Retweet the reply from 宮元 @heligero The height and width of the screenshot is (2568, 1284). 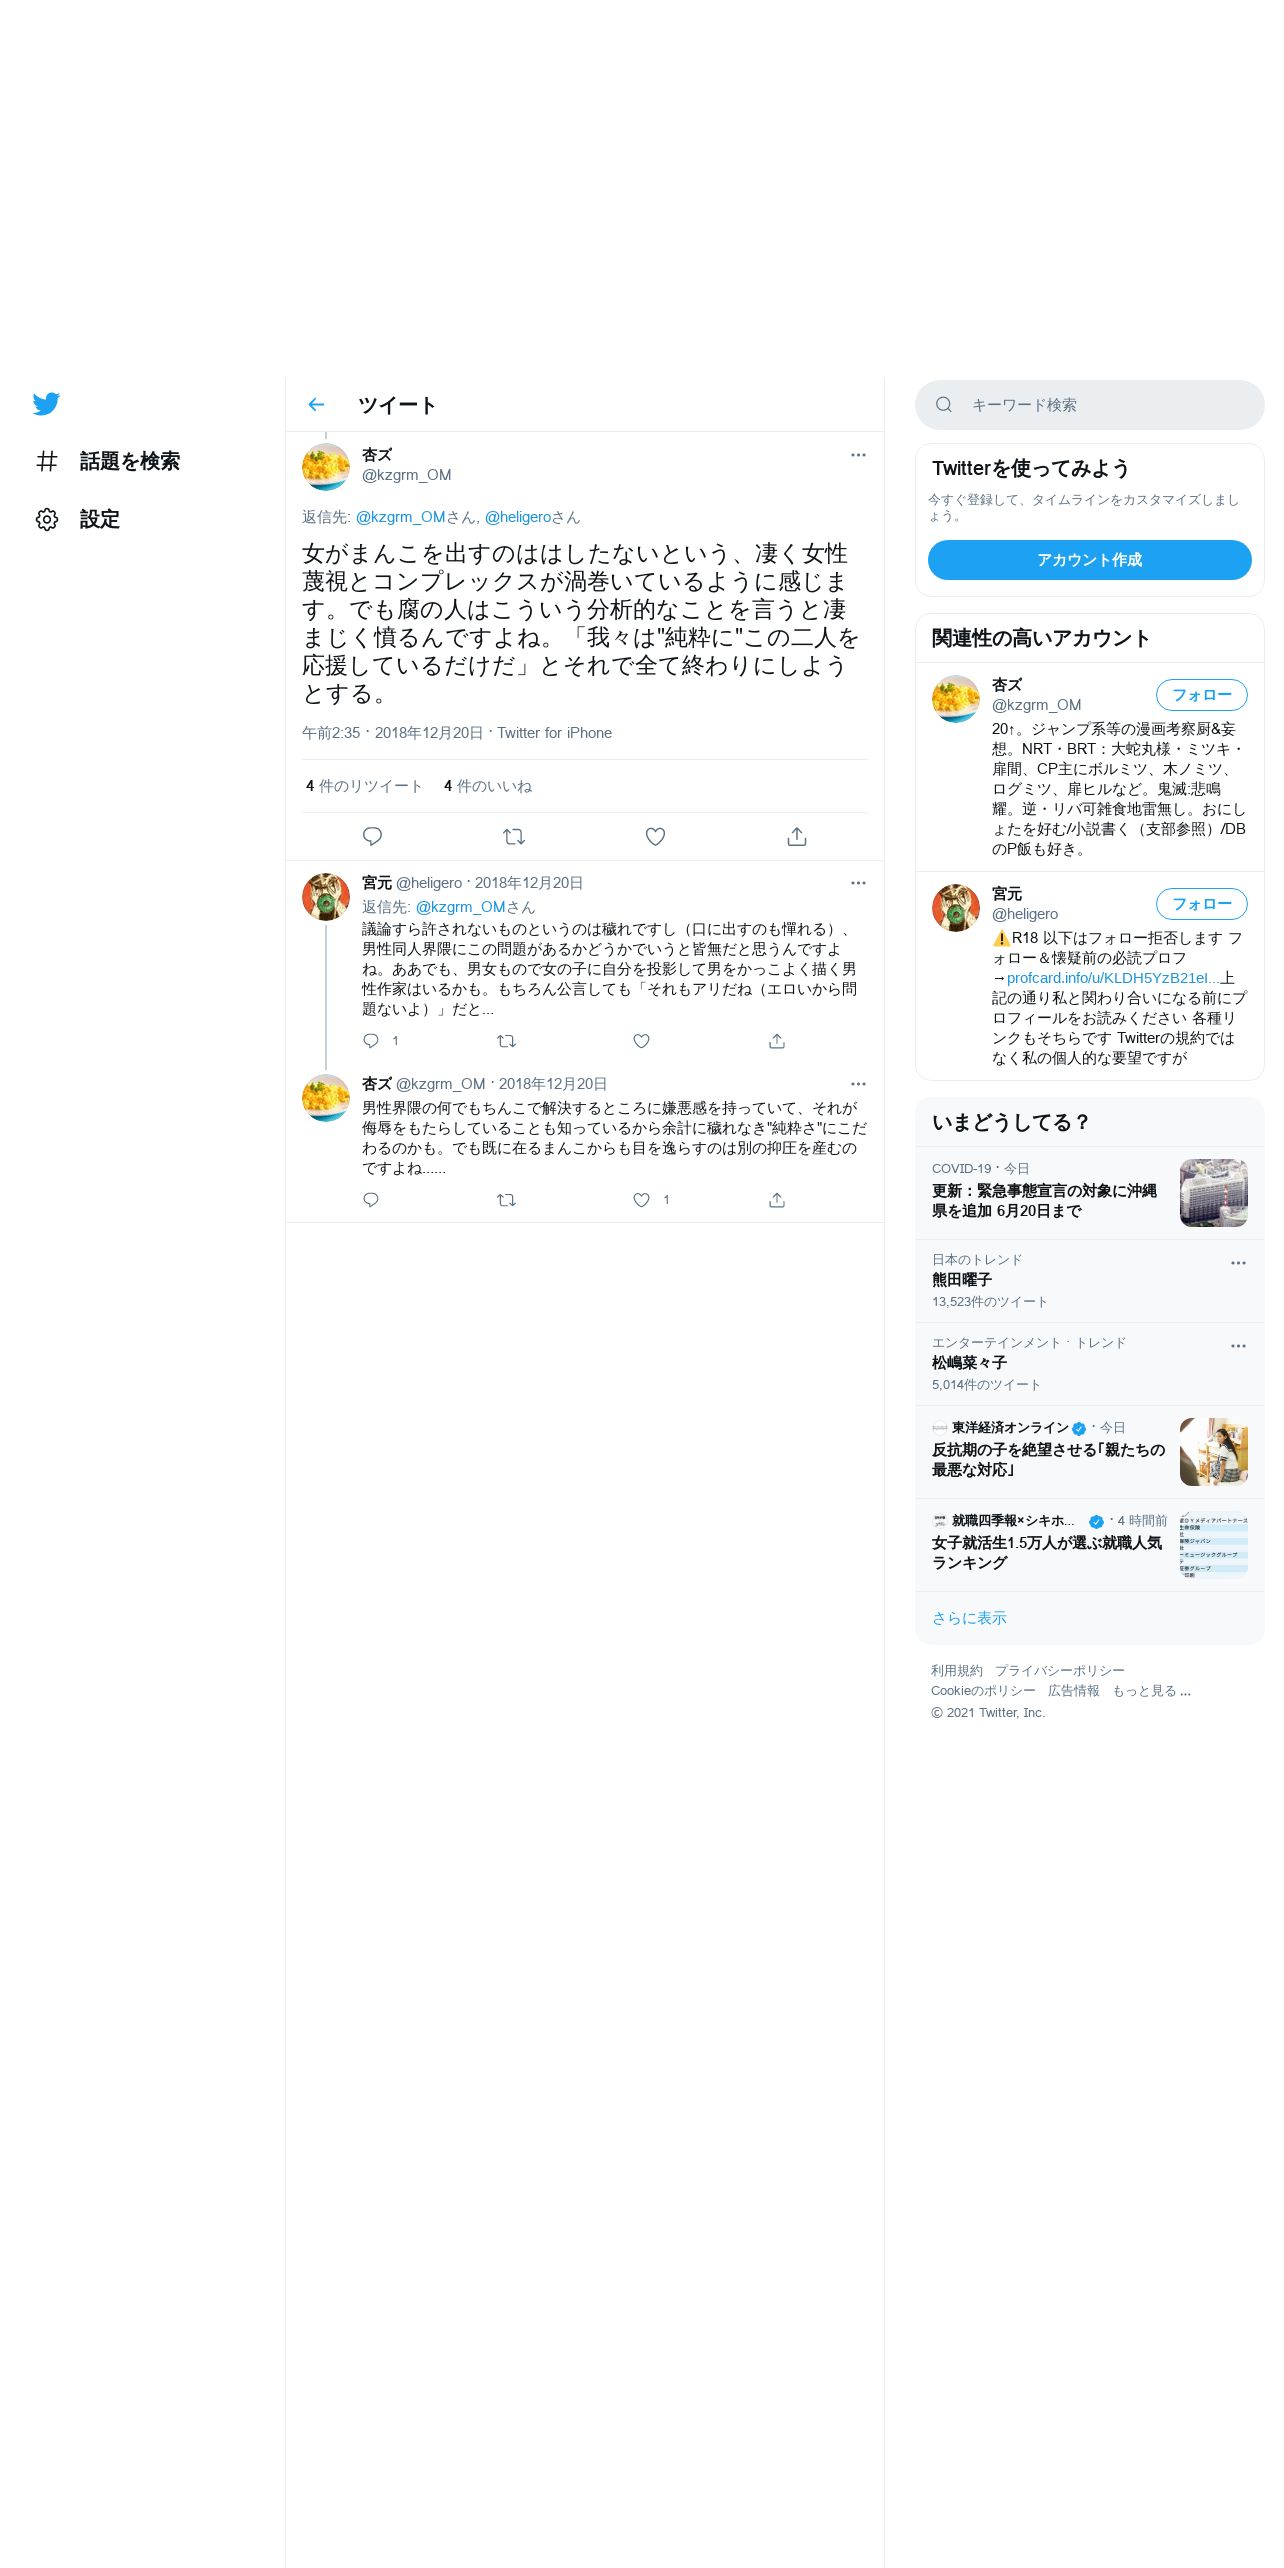[x=507, y=1041]
